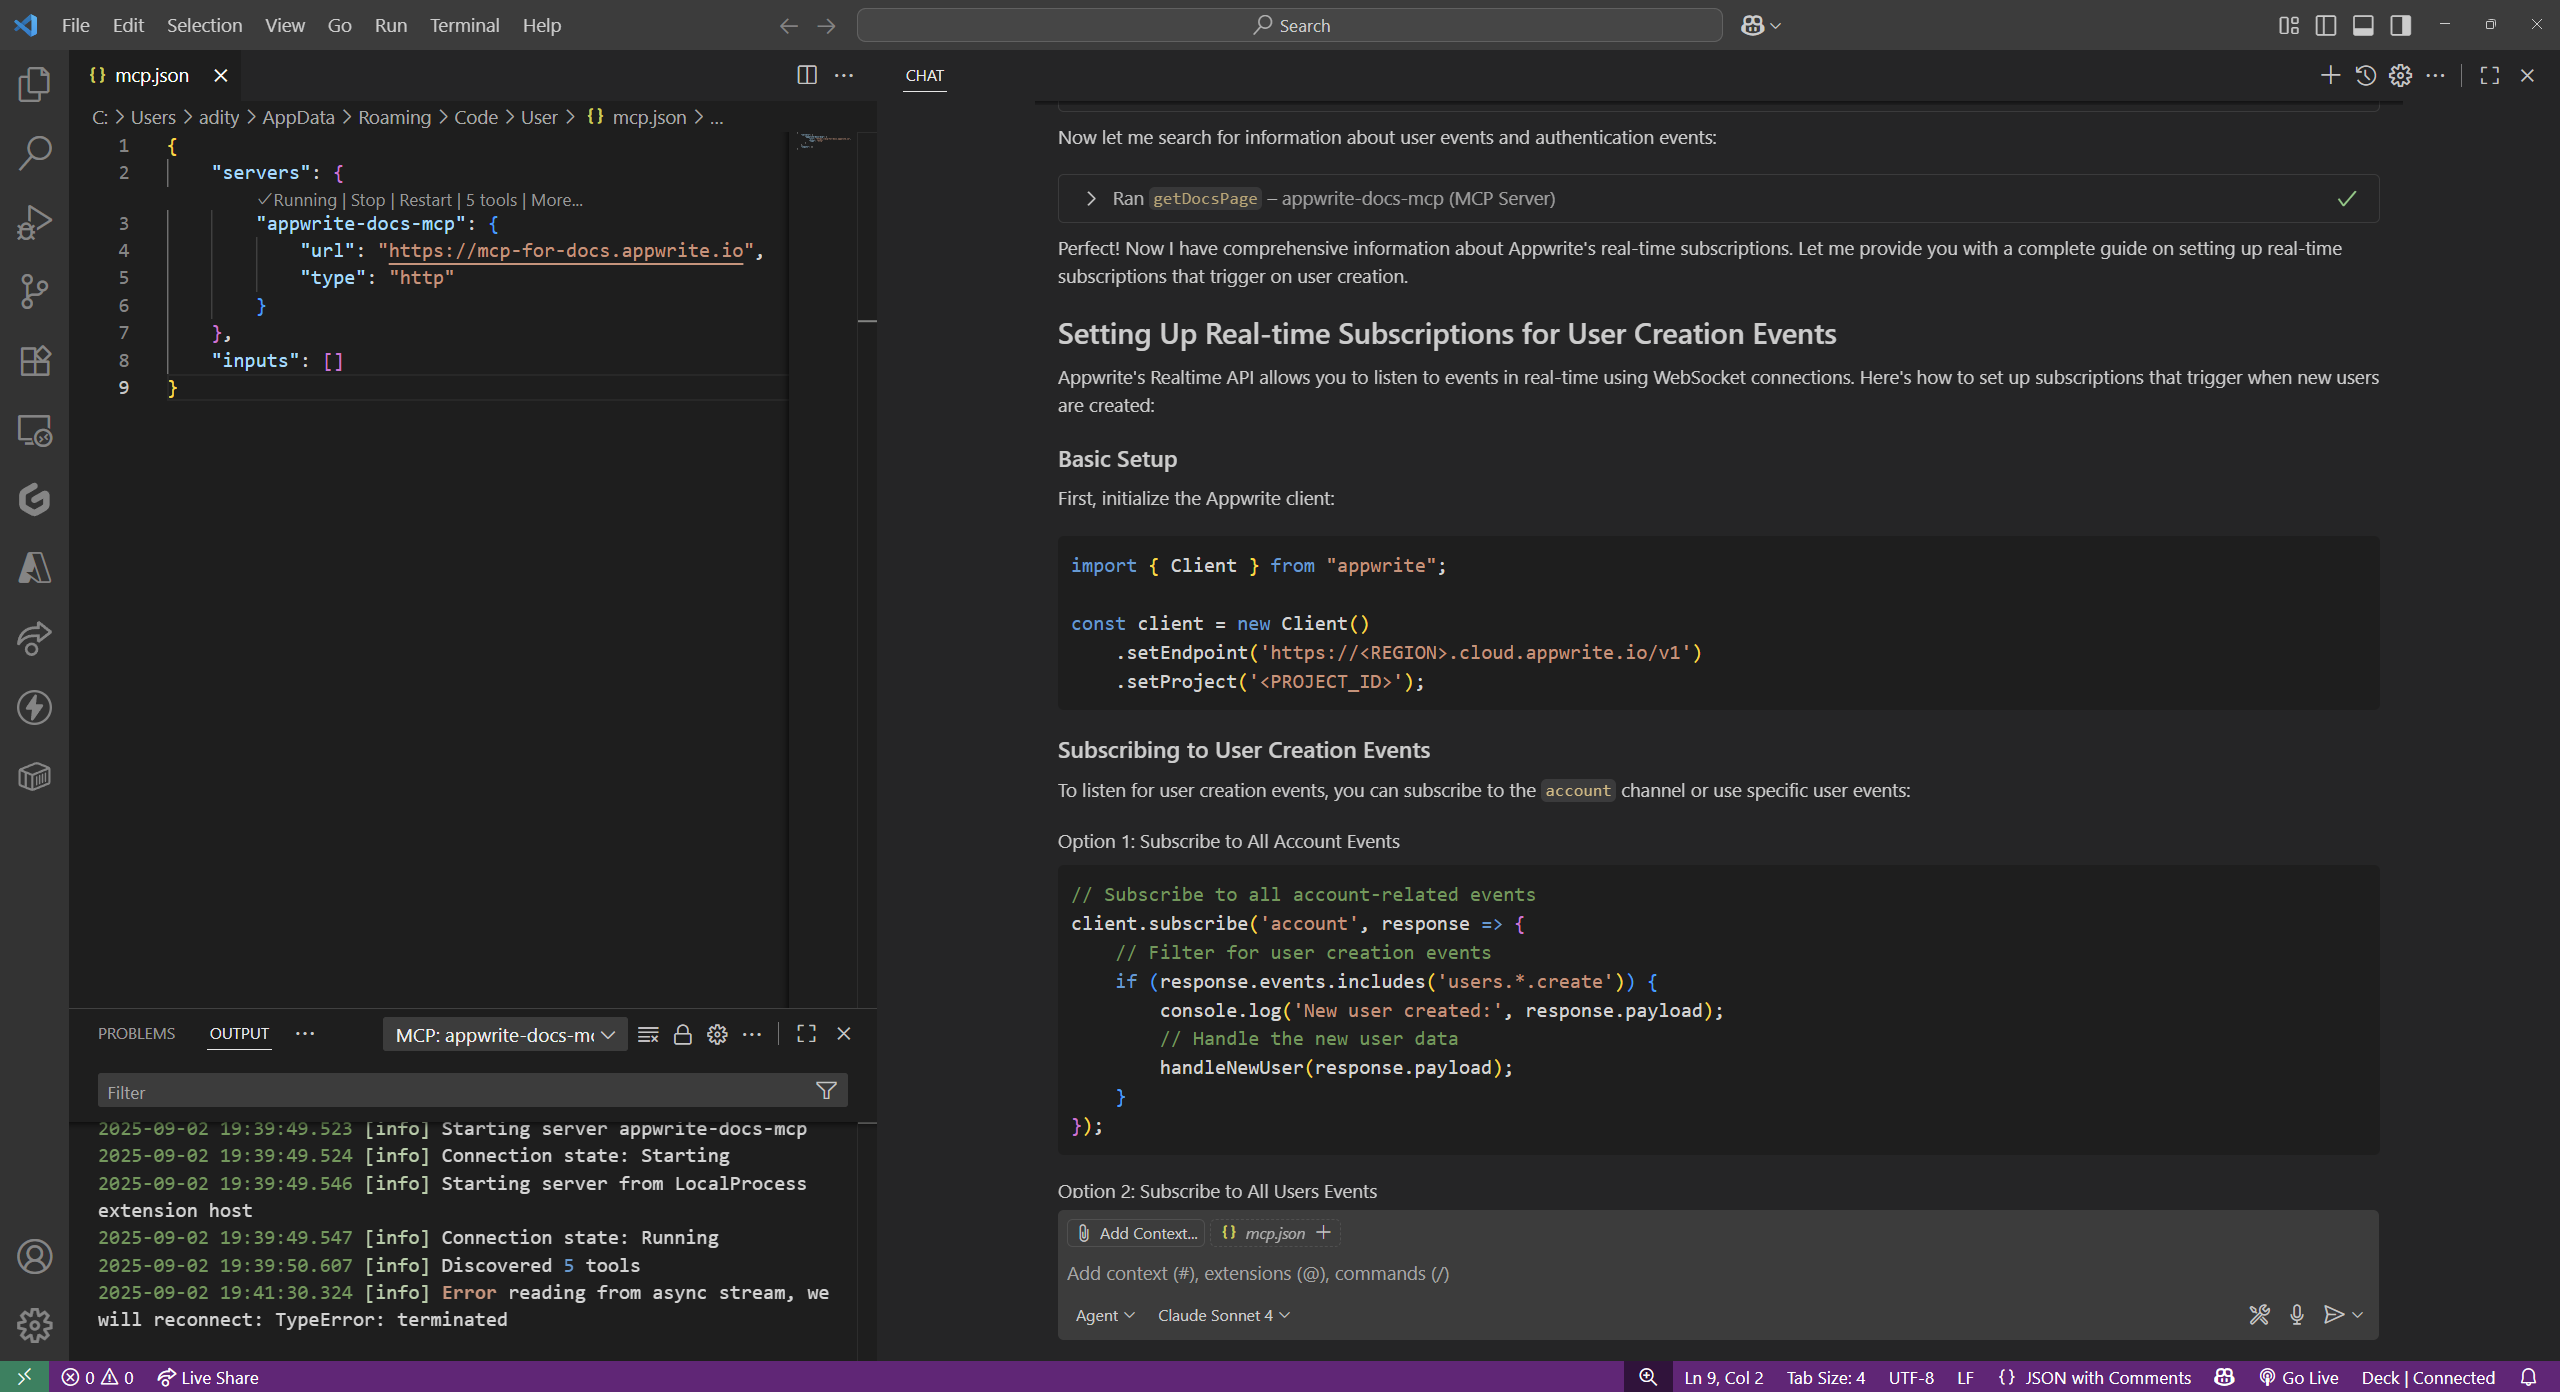Maximize the output panel size
The width and height of the screenshot is (2560, 1392).
[x=807, y=1034]
